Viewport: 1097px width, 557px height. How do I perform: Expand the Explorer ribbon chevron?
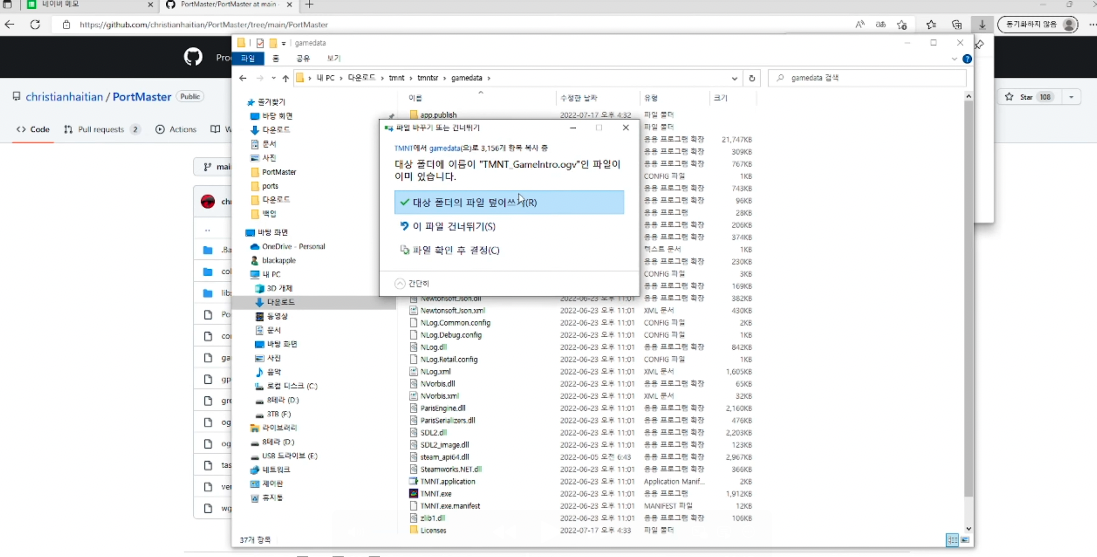tap(956, 59)
